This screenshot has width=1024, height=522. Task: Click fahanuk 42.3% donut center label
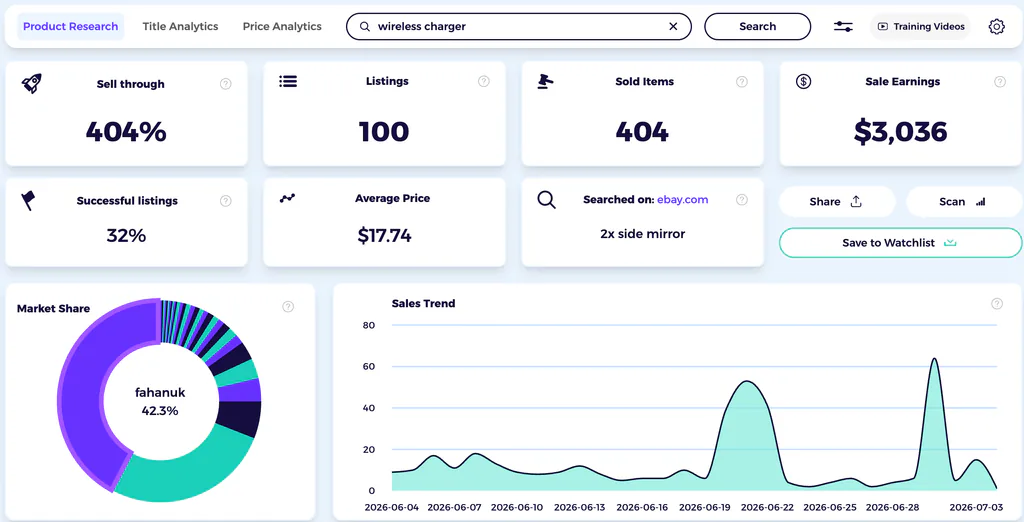tap(160, 402)
